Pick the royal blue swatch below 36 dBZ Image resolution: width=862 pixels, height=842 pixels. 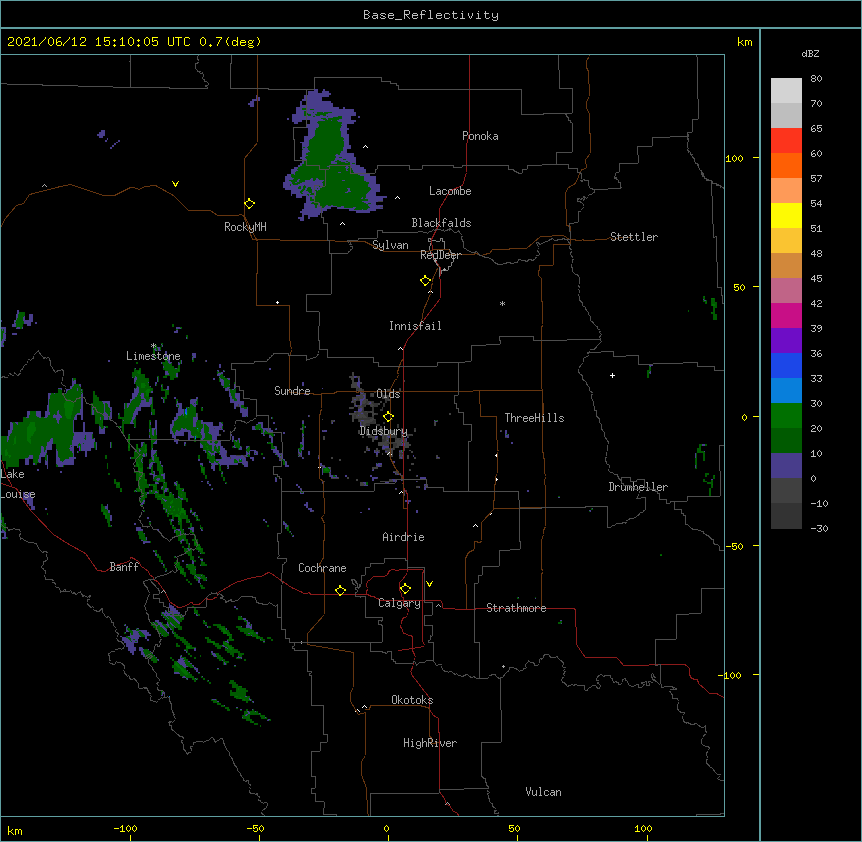(x=786, y=365)
